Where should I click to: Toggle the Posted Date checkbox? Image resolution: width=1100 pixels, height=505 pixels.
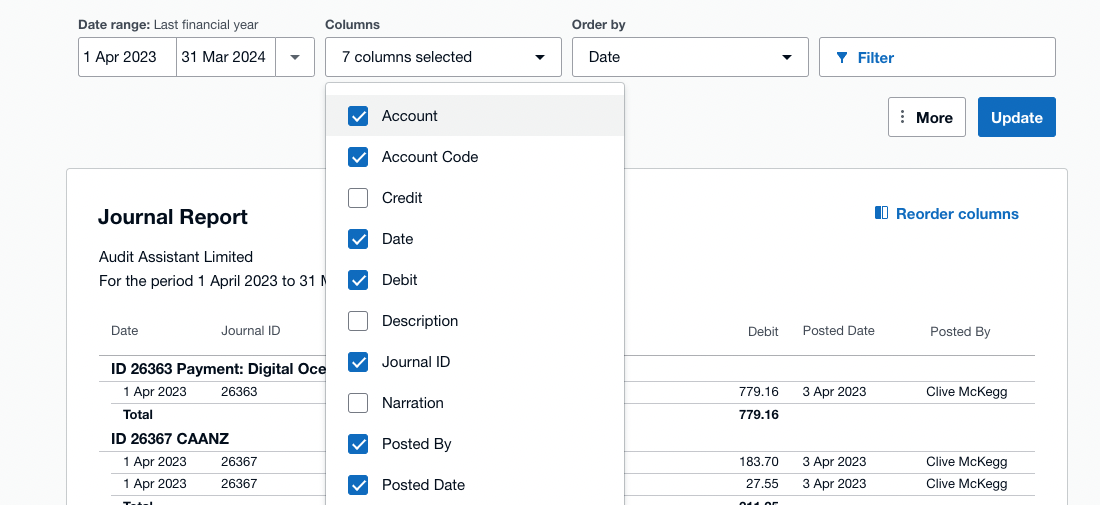pyautogui.click(x=358, y=485)
